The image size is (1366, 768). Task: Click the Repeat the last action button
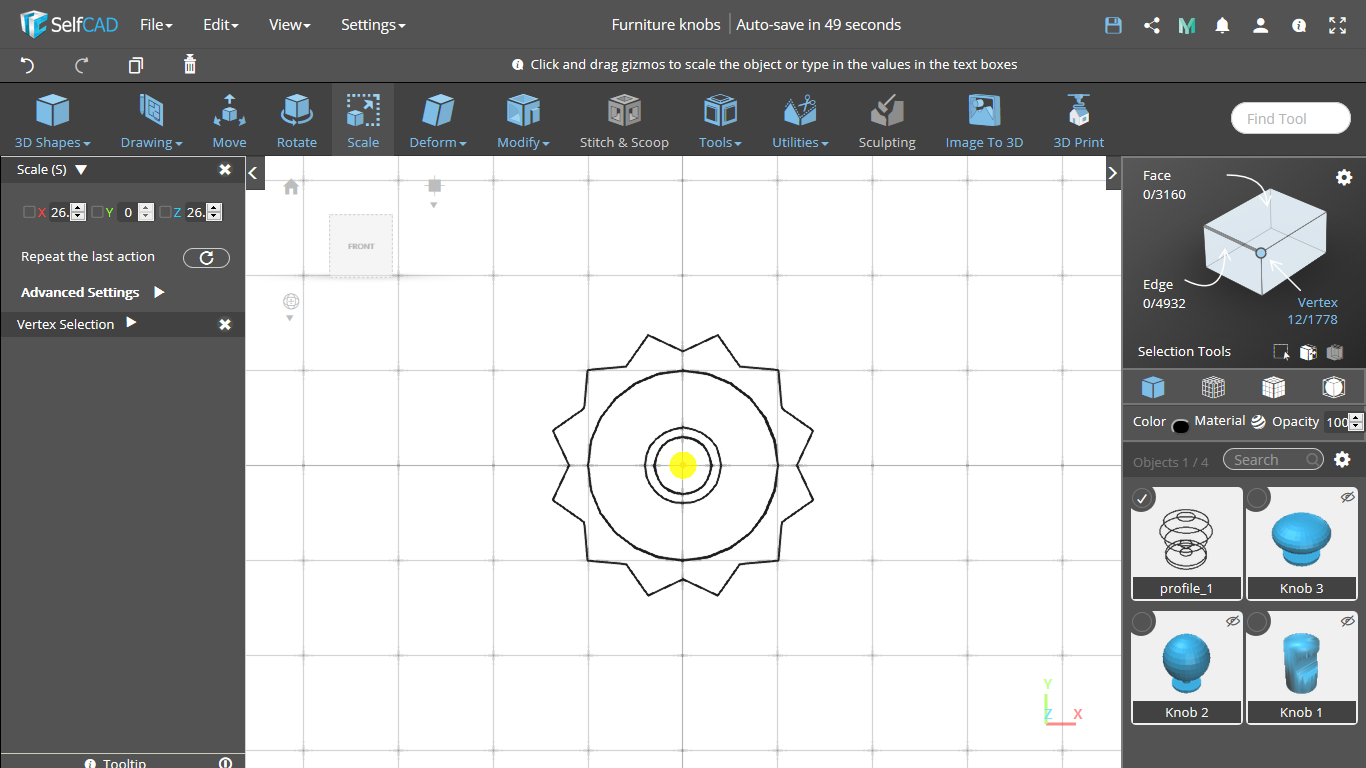206,258
